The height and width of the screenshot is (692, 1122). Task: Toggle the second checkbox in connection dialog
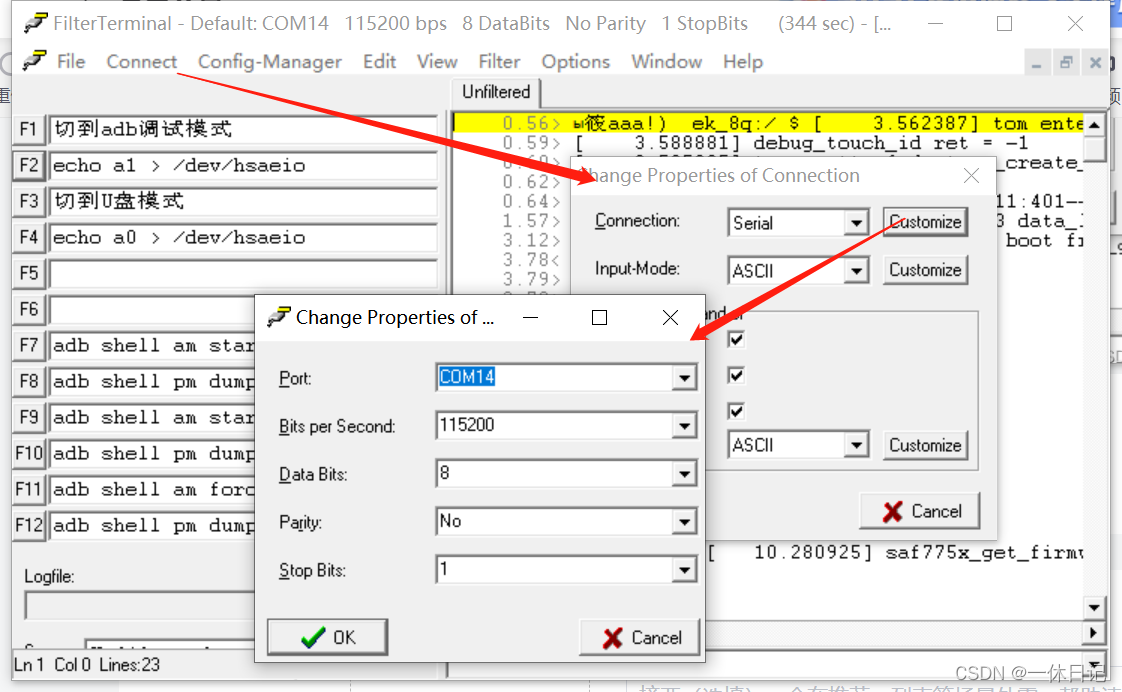736,375
